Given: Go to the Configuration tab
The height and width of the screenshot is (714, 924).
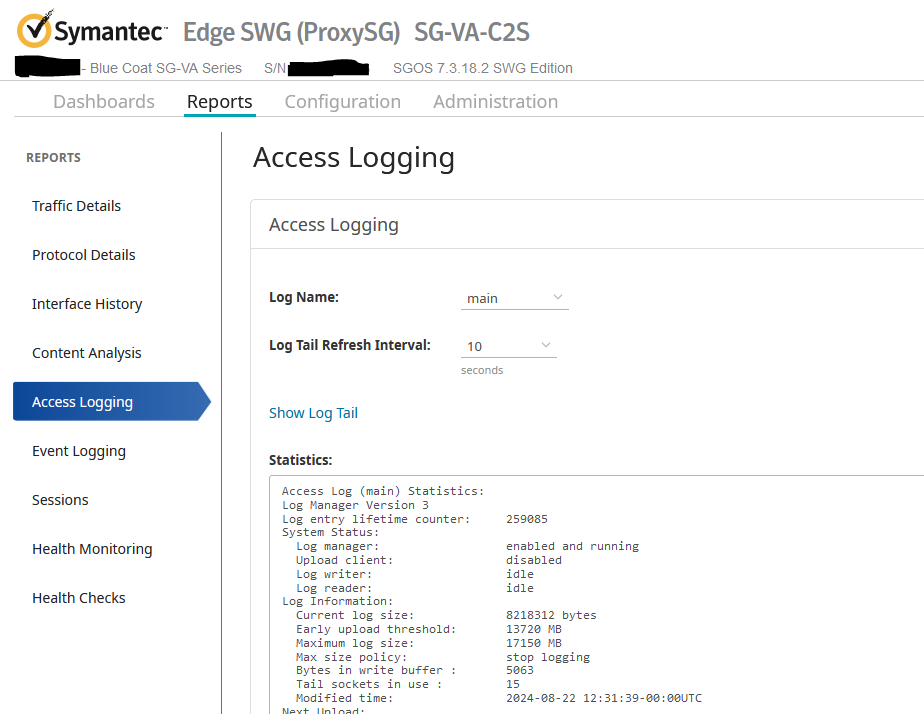Looking at the screenshot, I should [x=342, y=102].
